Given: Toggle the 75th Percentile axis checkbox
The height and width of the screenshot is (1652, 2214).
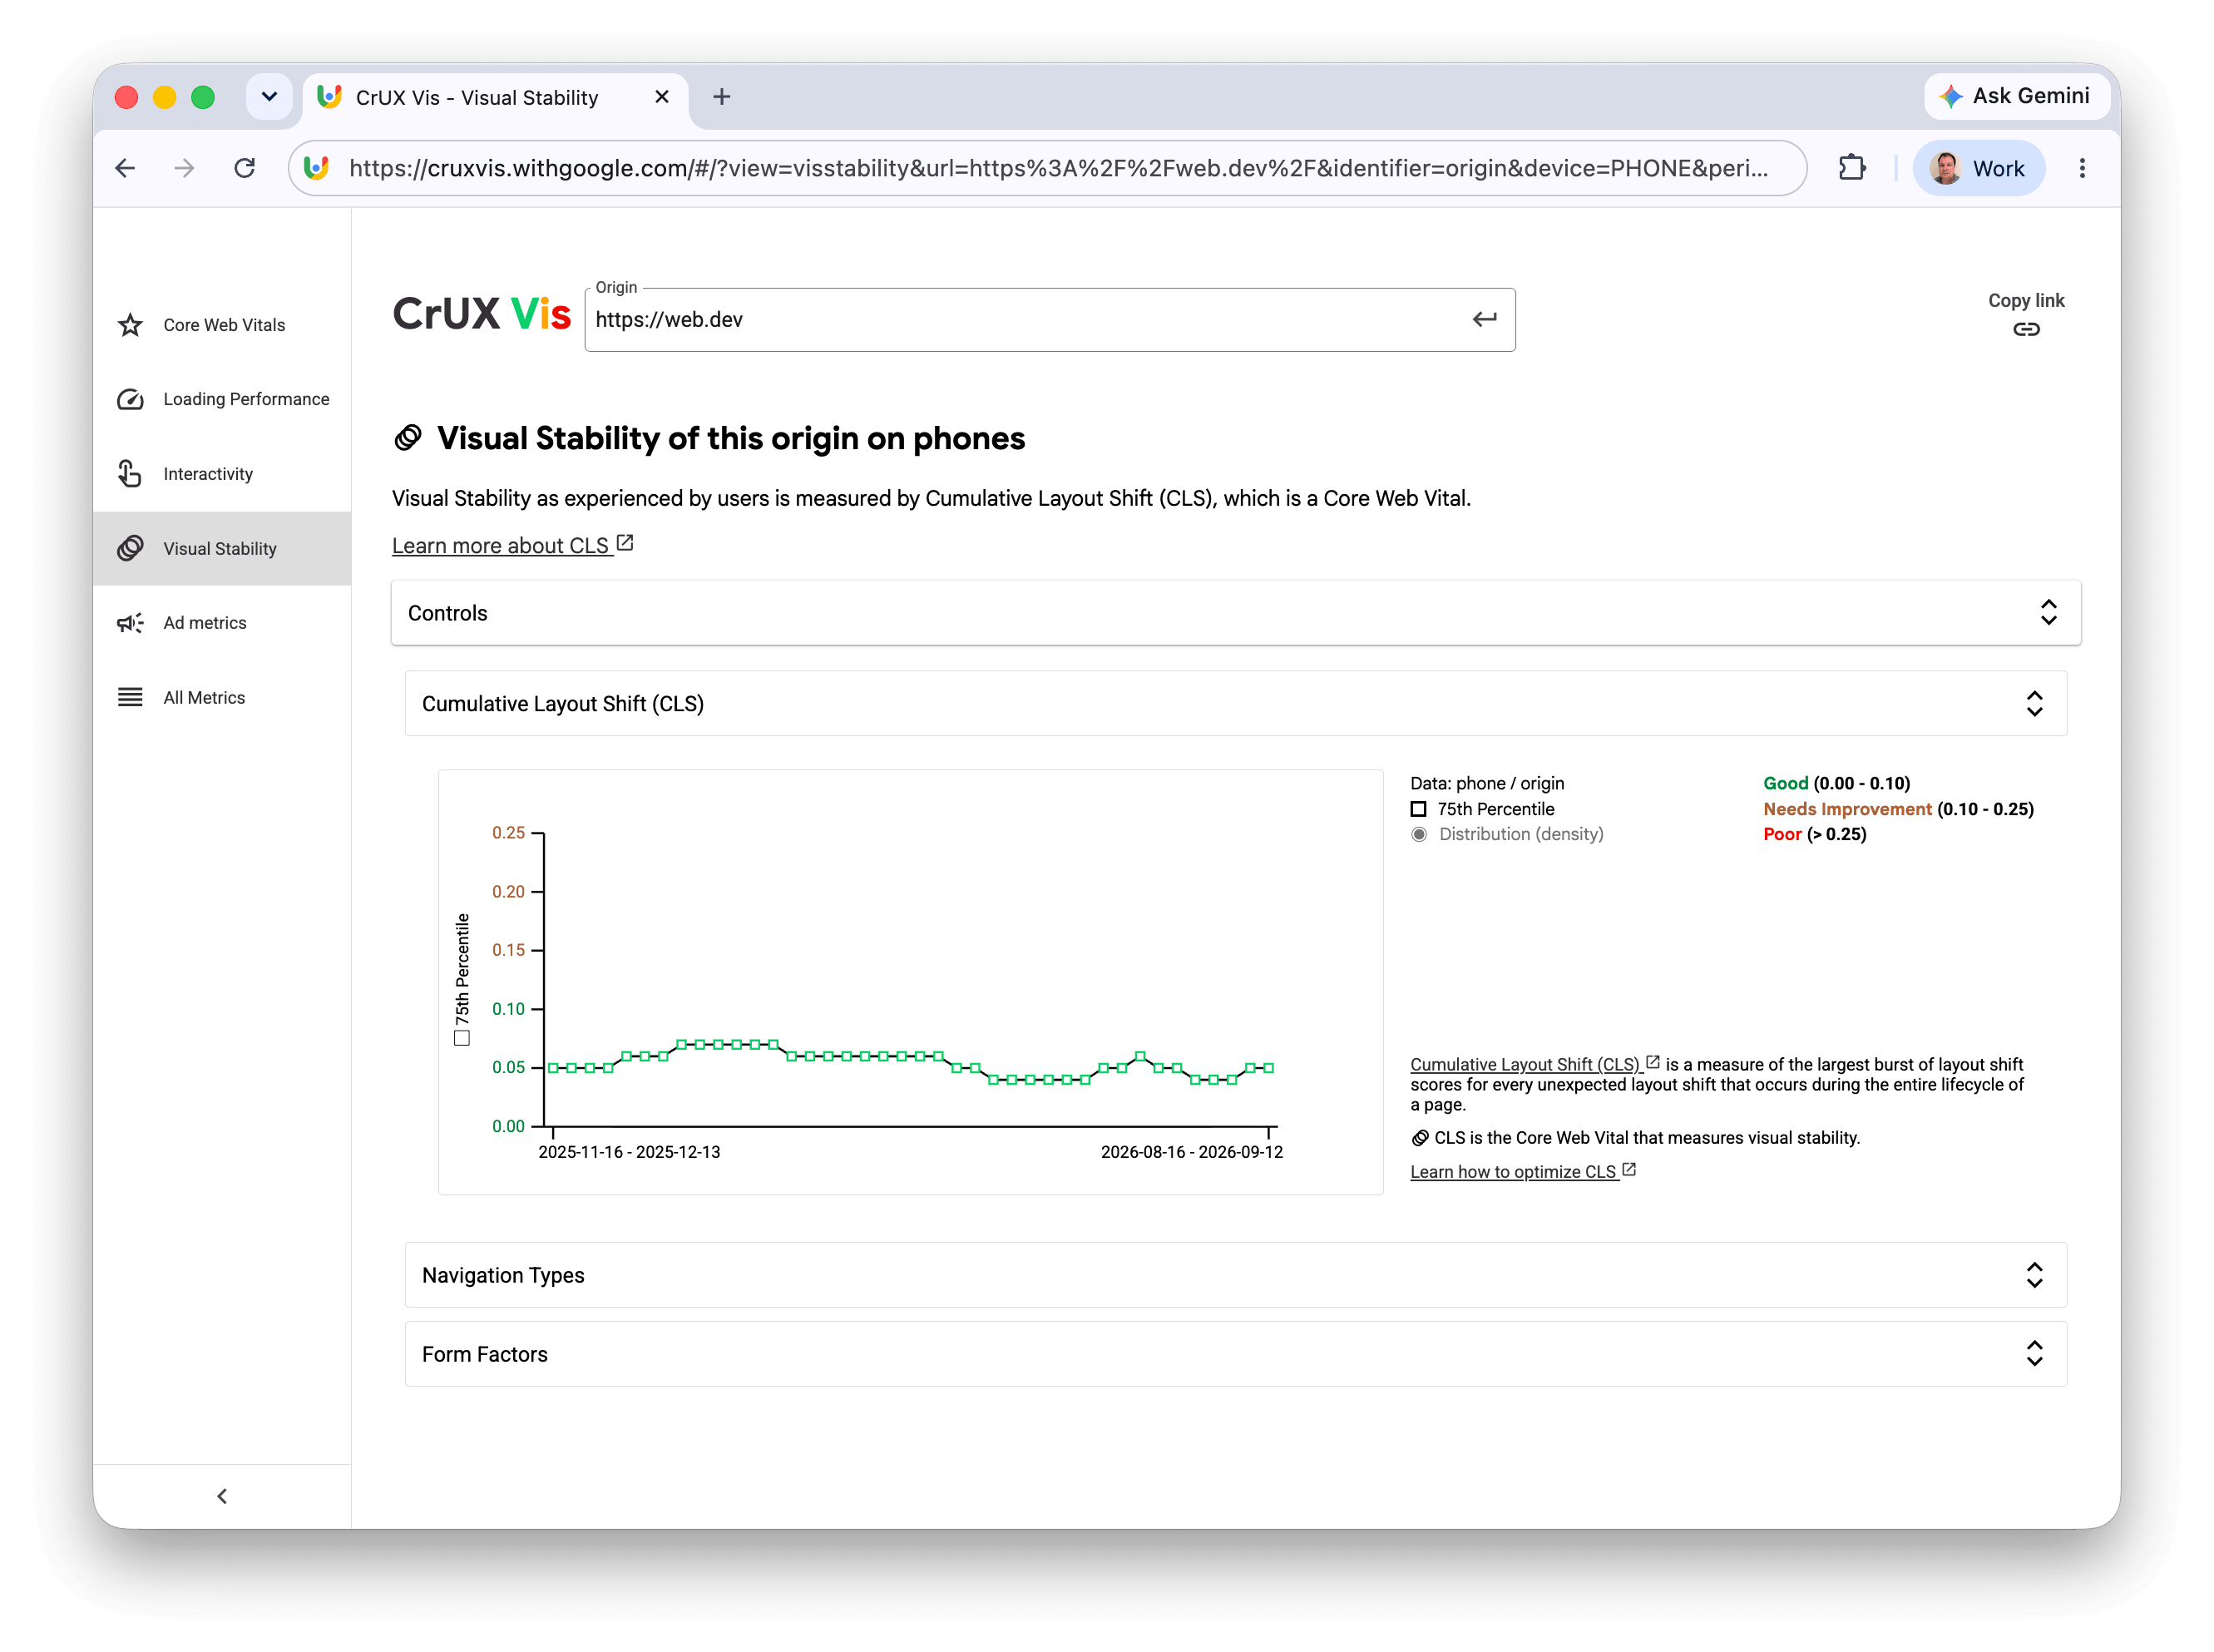Looking at the screenshot, I should [462, 1038].
